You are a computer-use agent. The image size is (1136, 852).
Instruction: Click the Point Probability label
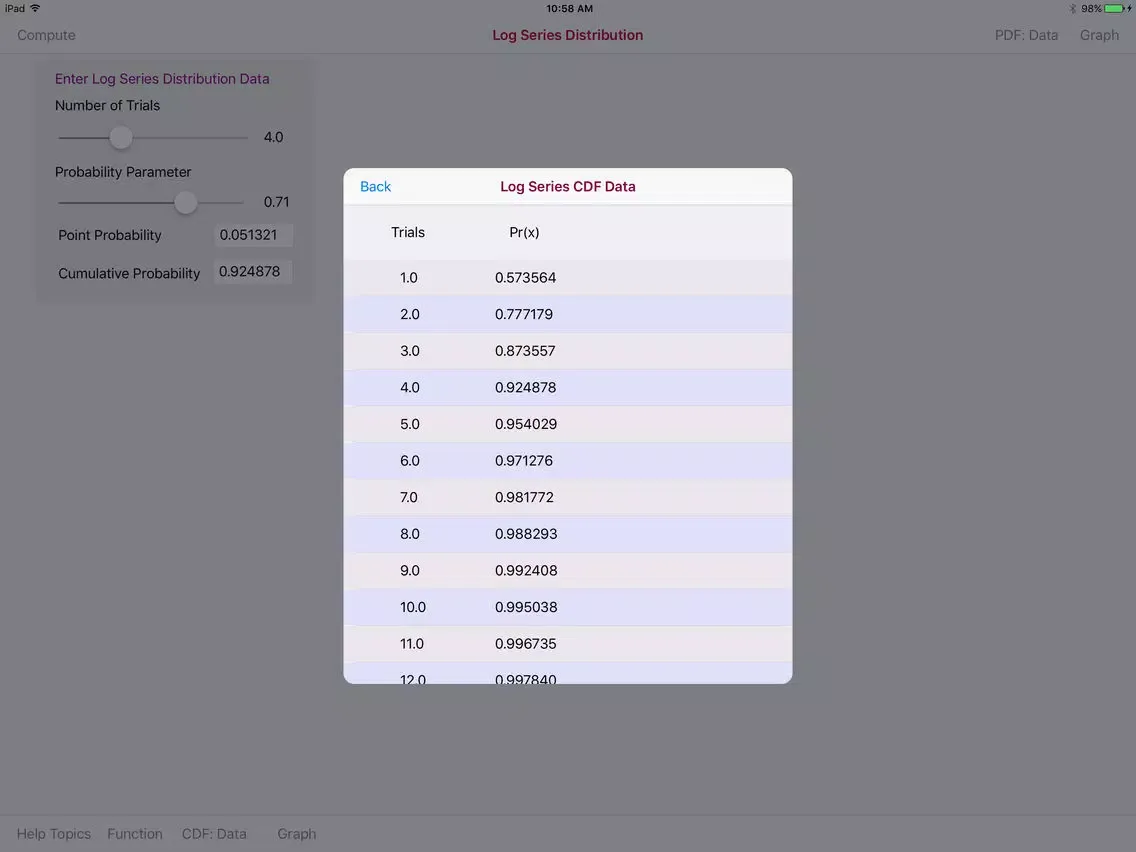coord(109,235)
